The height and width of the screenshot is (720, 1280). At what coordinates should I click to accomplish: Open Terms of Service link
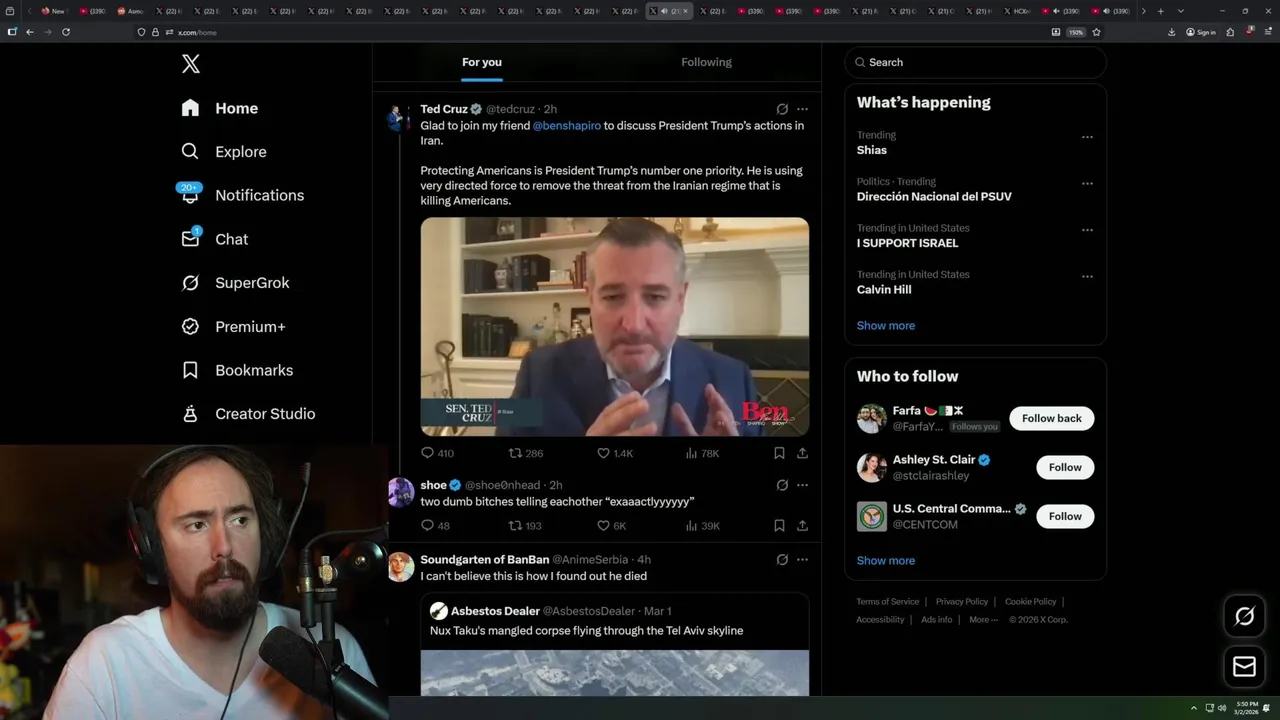[887, 602]
